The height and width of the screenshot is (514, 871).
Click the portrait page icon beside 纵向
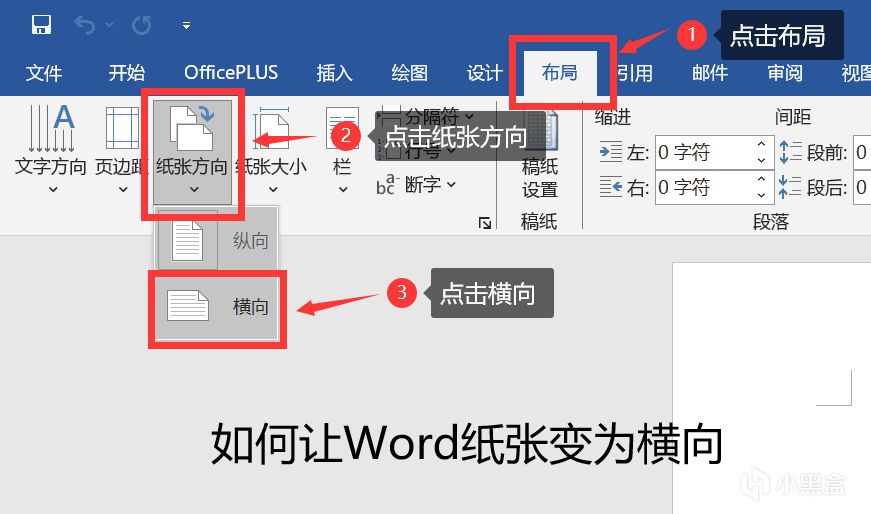coord(187,241)
